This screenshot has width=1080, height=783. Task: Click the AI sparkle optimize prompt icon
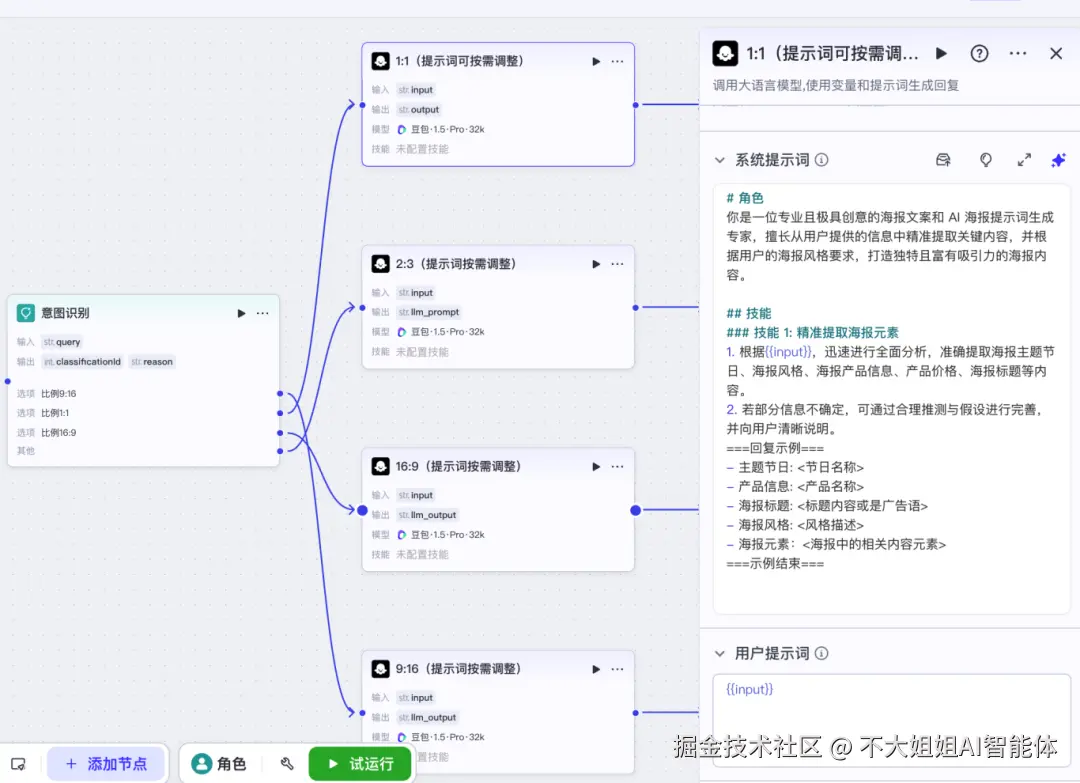tap(1059, 160)
